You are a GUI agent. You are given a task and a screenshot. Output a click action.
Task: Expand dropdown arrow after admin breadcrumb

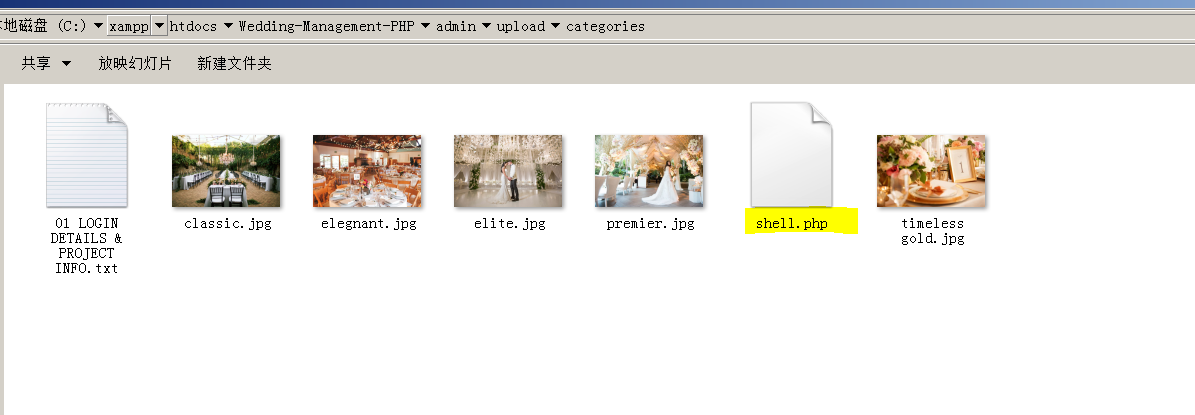[x=486, y=26]
